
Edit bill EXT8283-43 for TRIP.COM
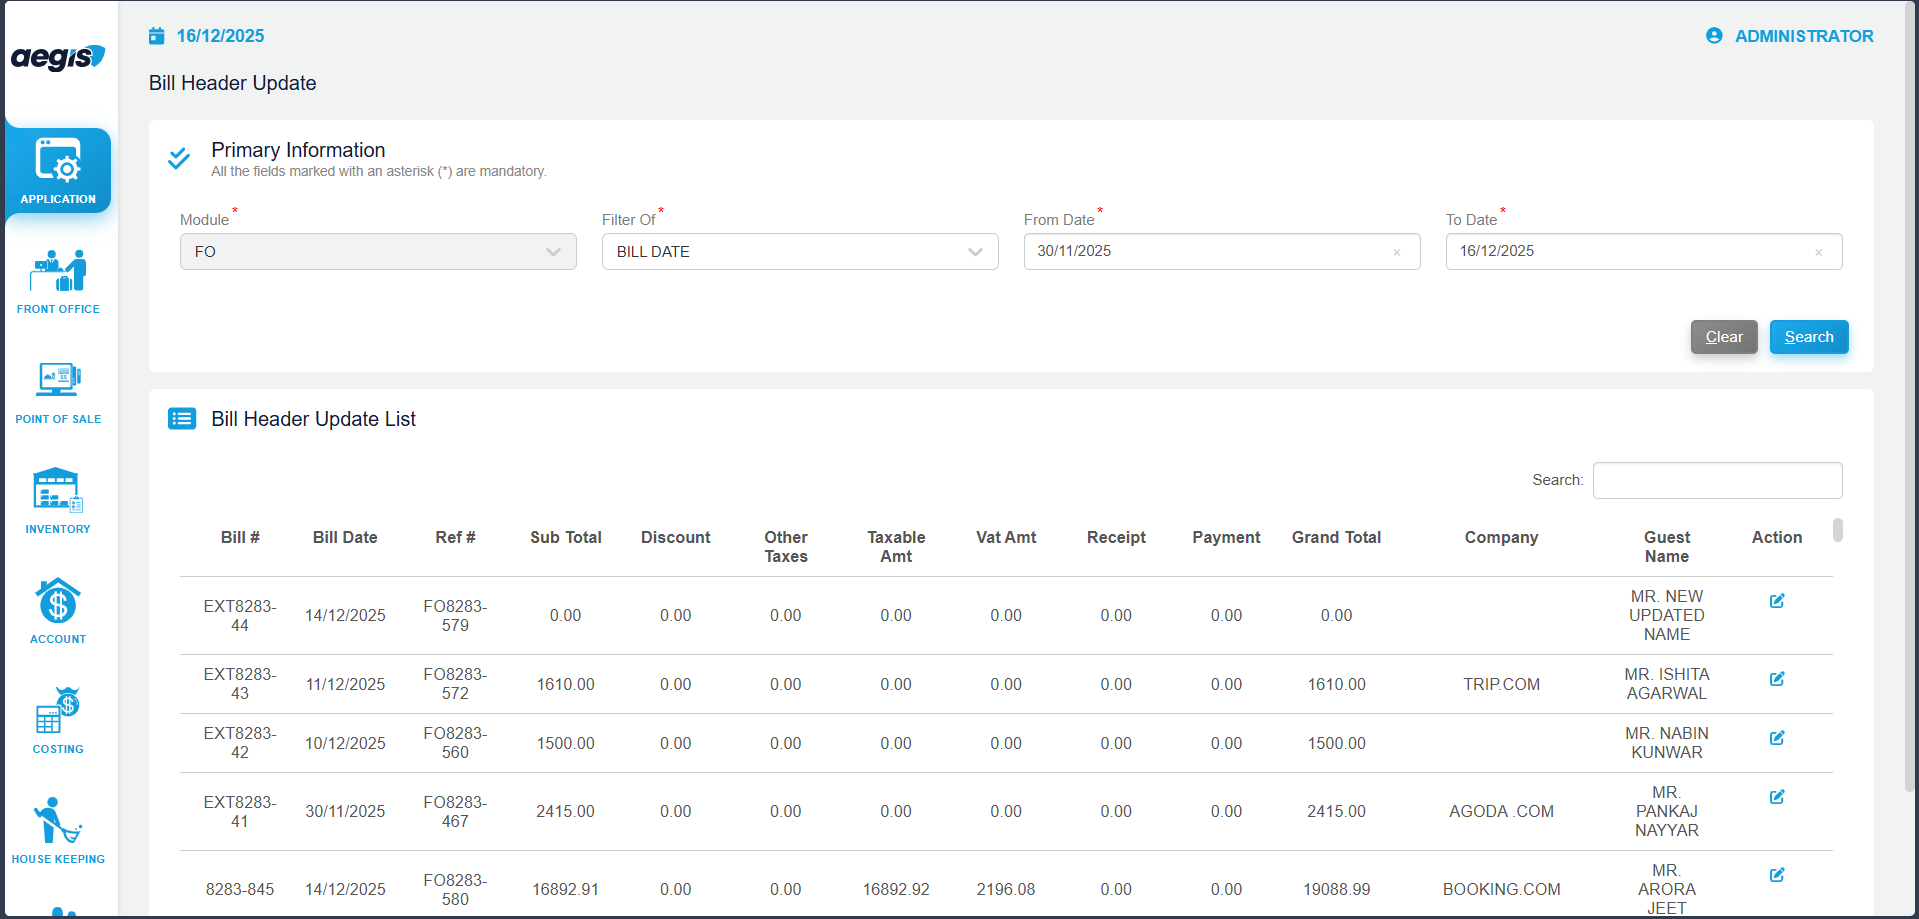(1776, 679)
